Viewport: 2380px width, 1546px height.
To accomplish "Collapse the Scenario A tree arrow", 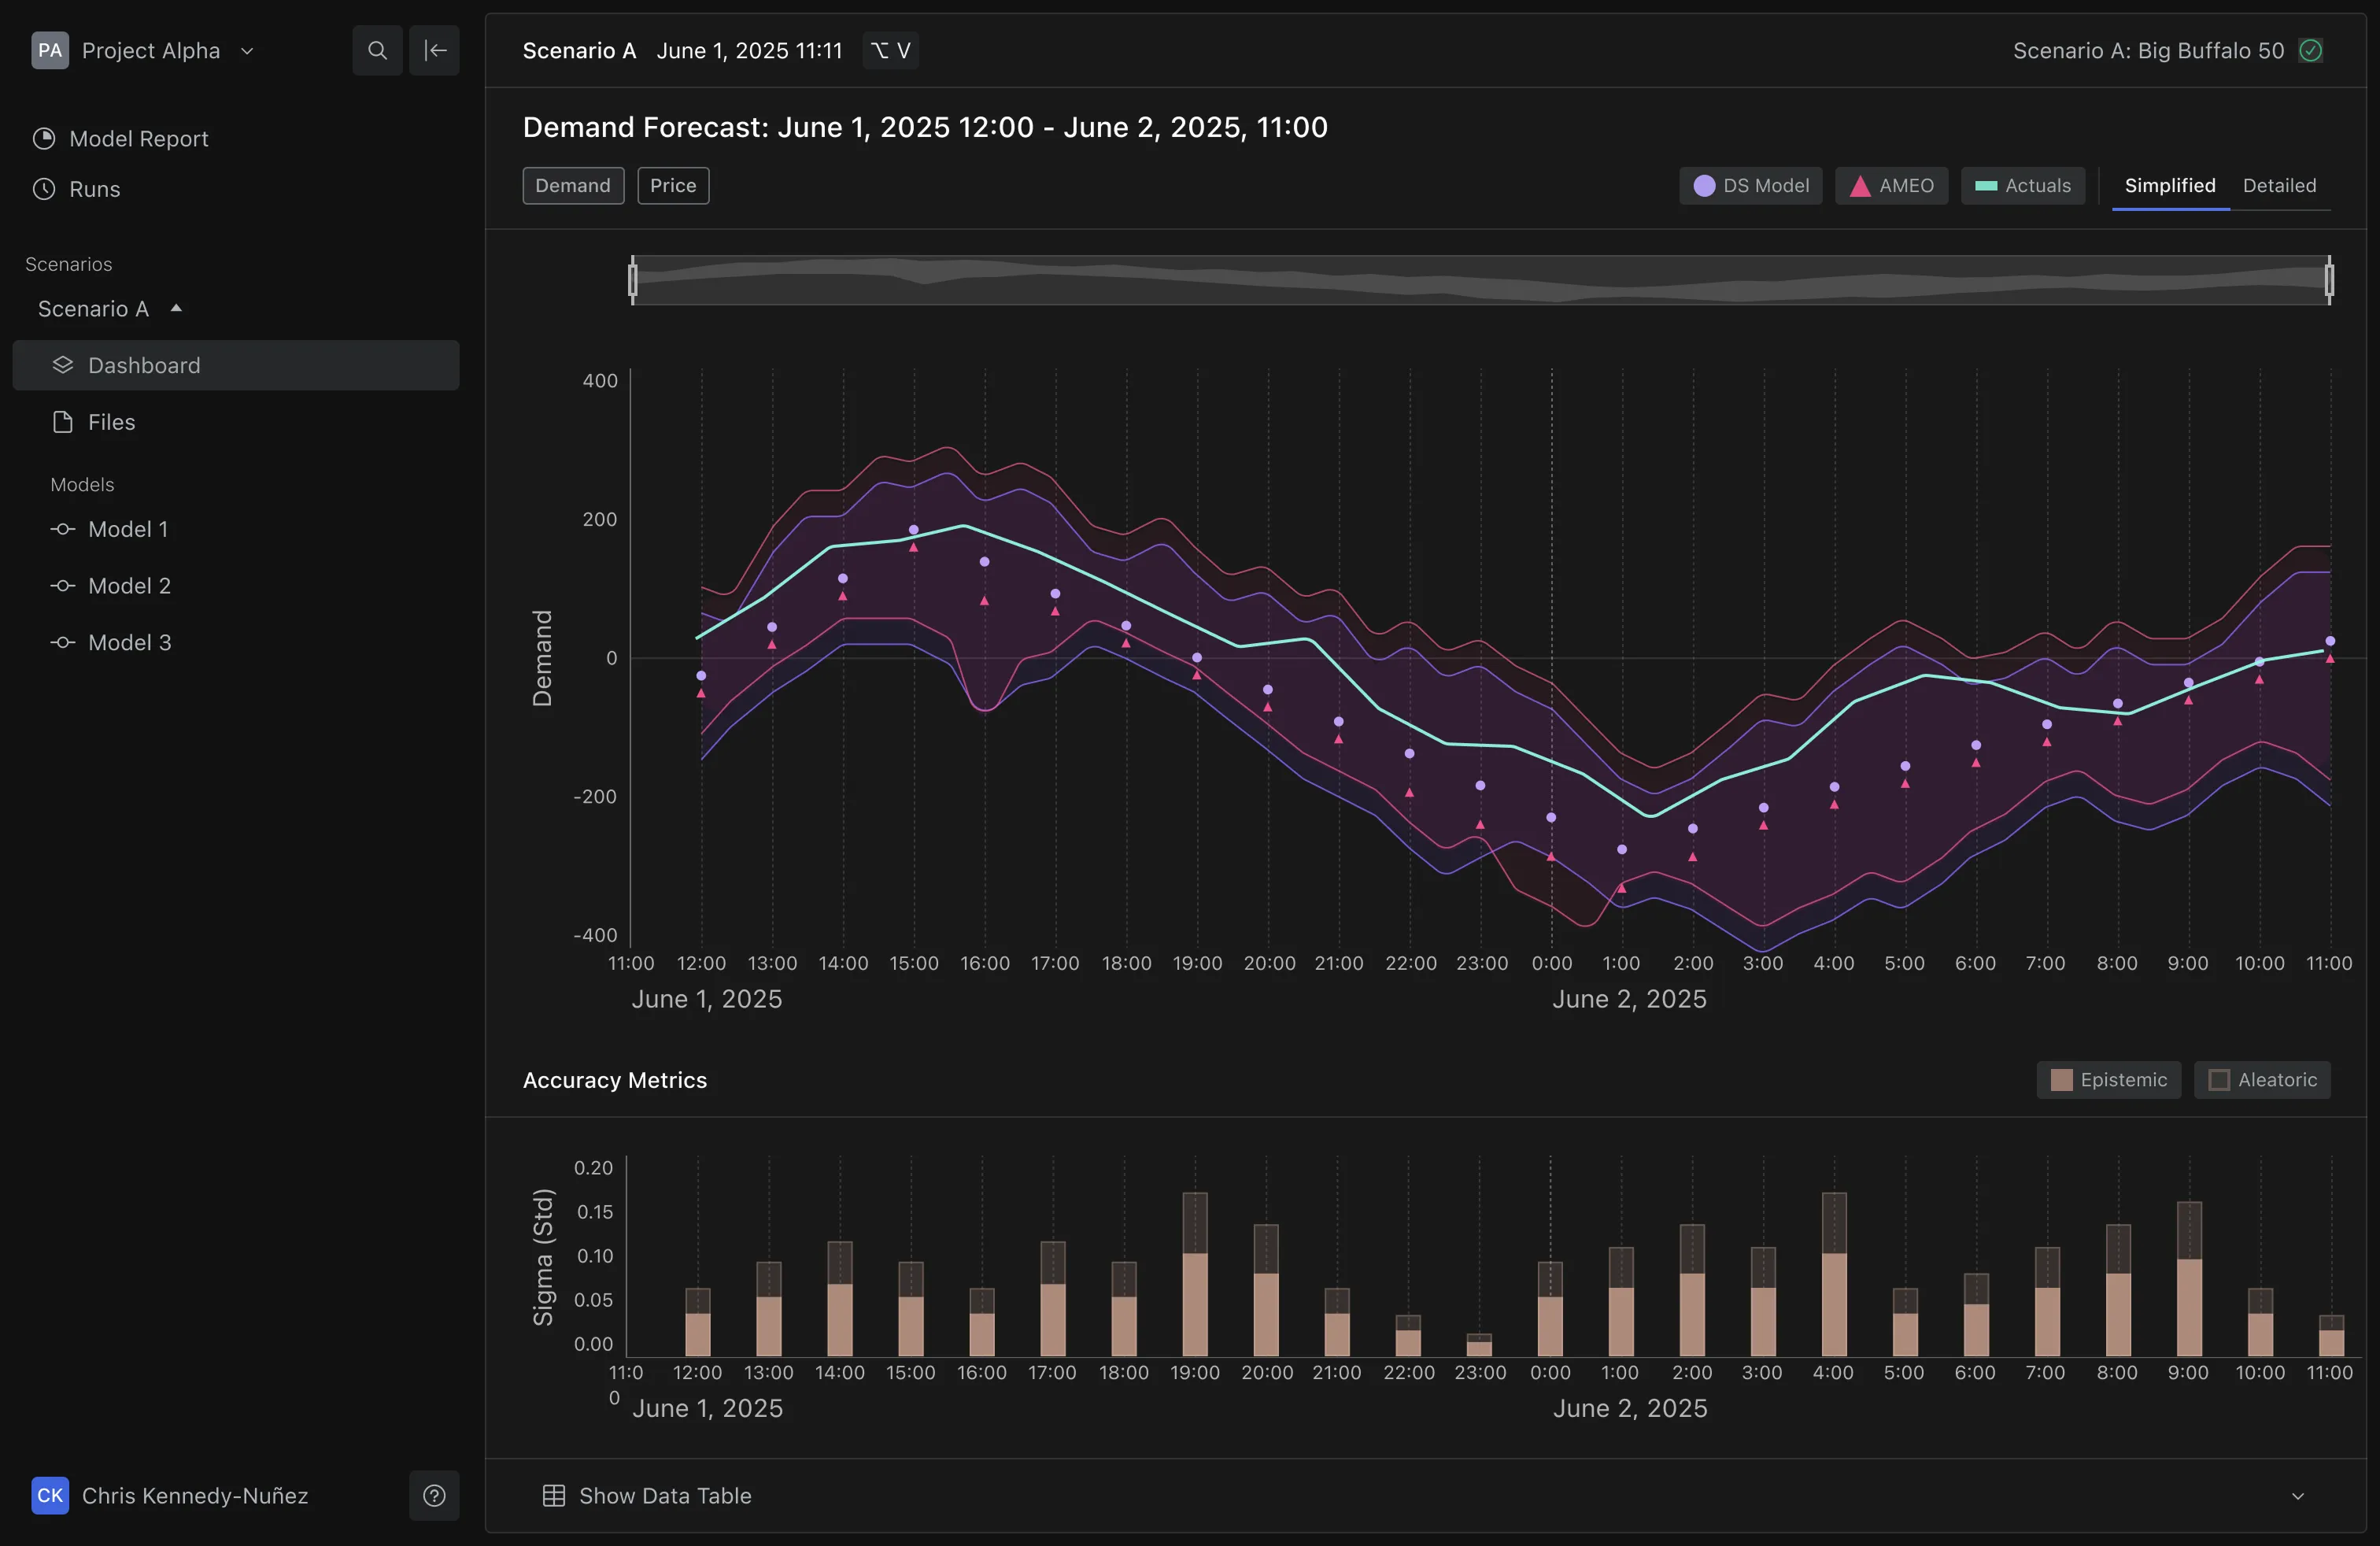I will [177, 308].
